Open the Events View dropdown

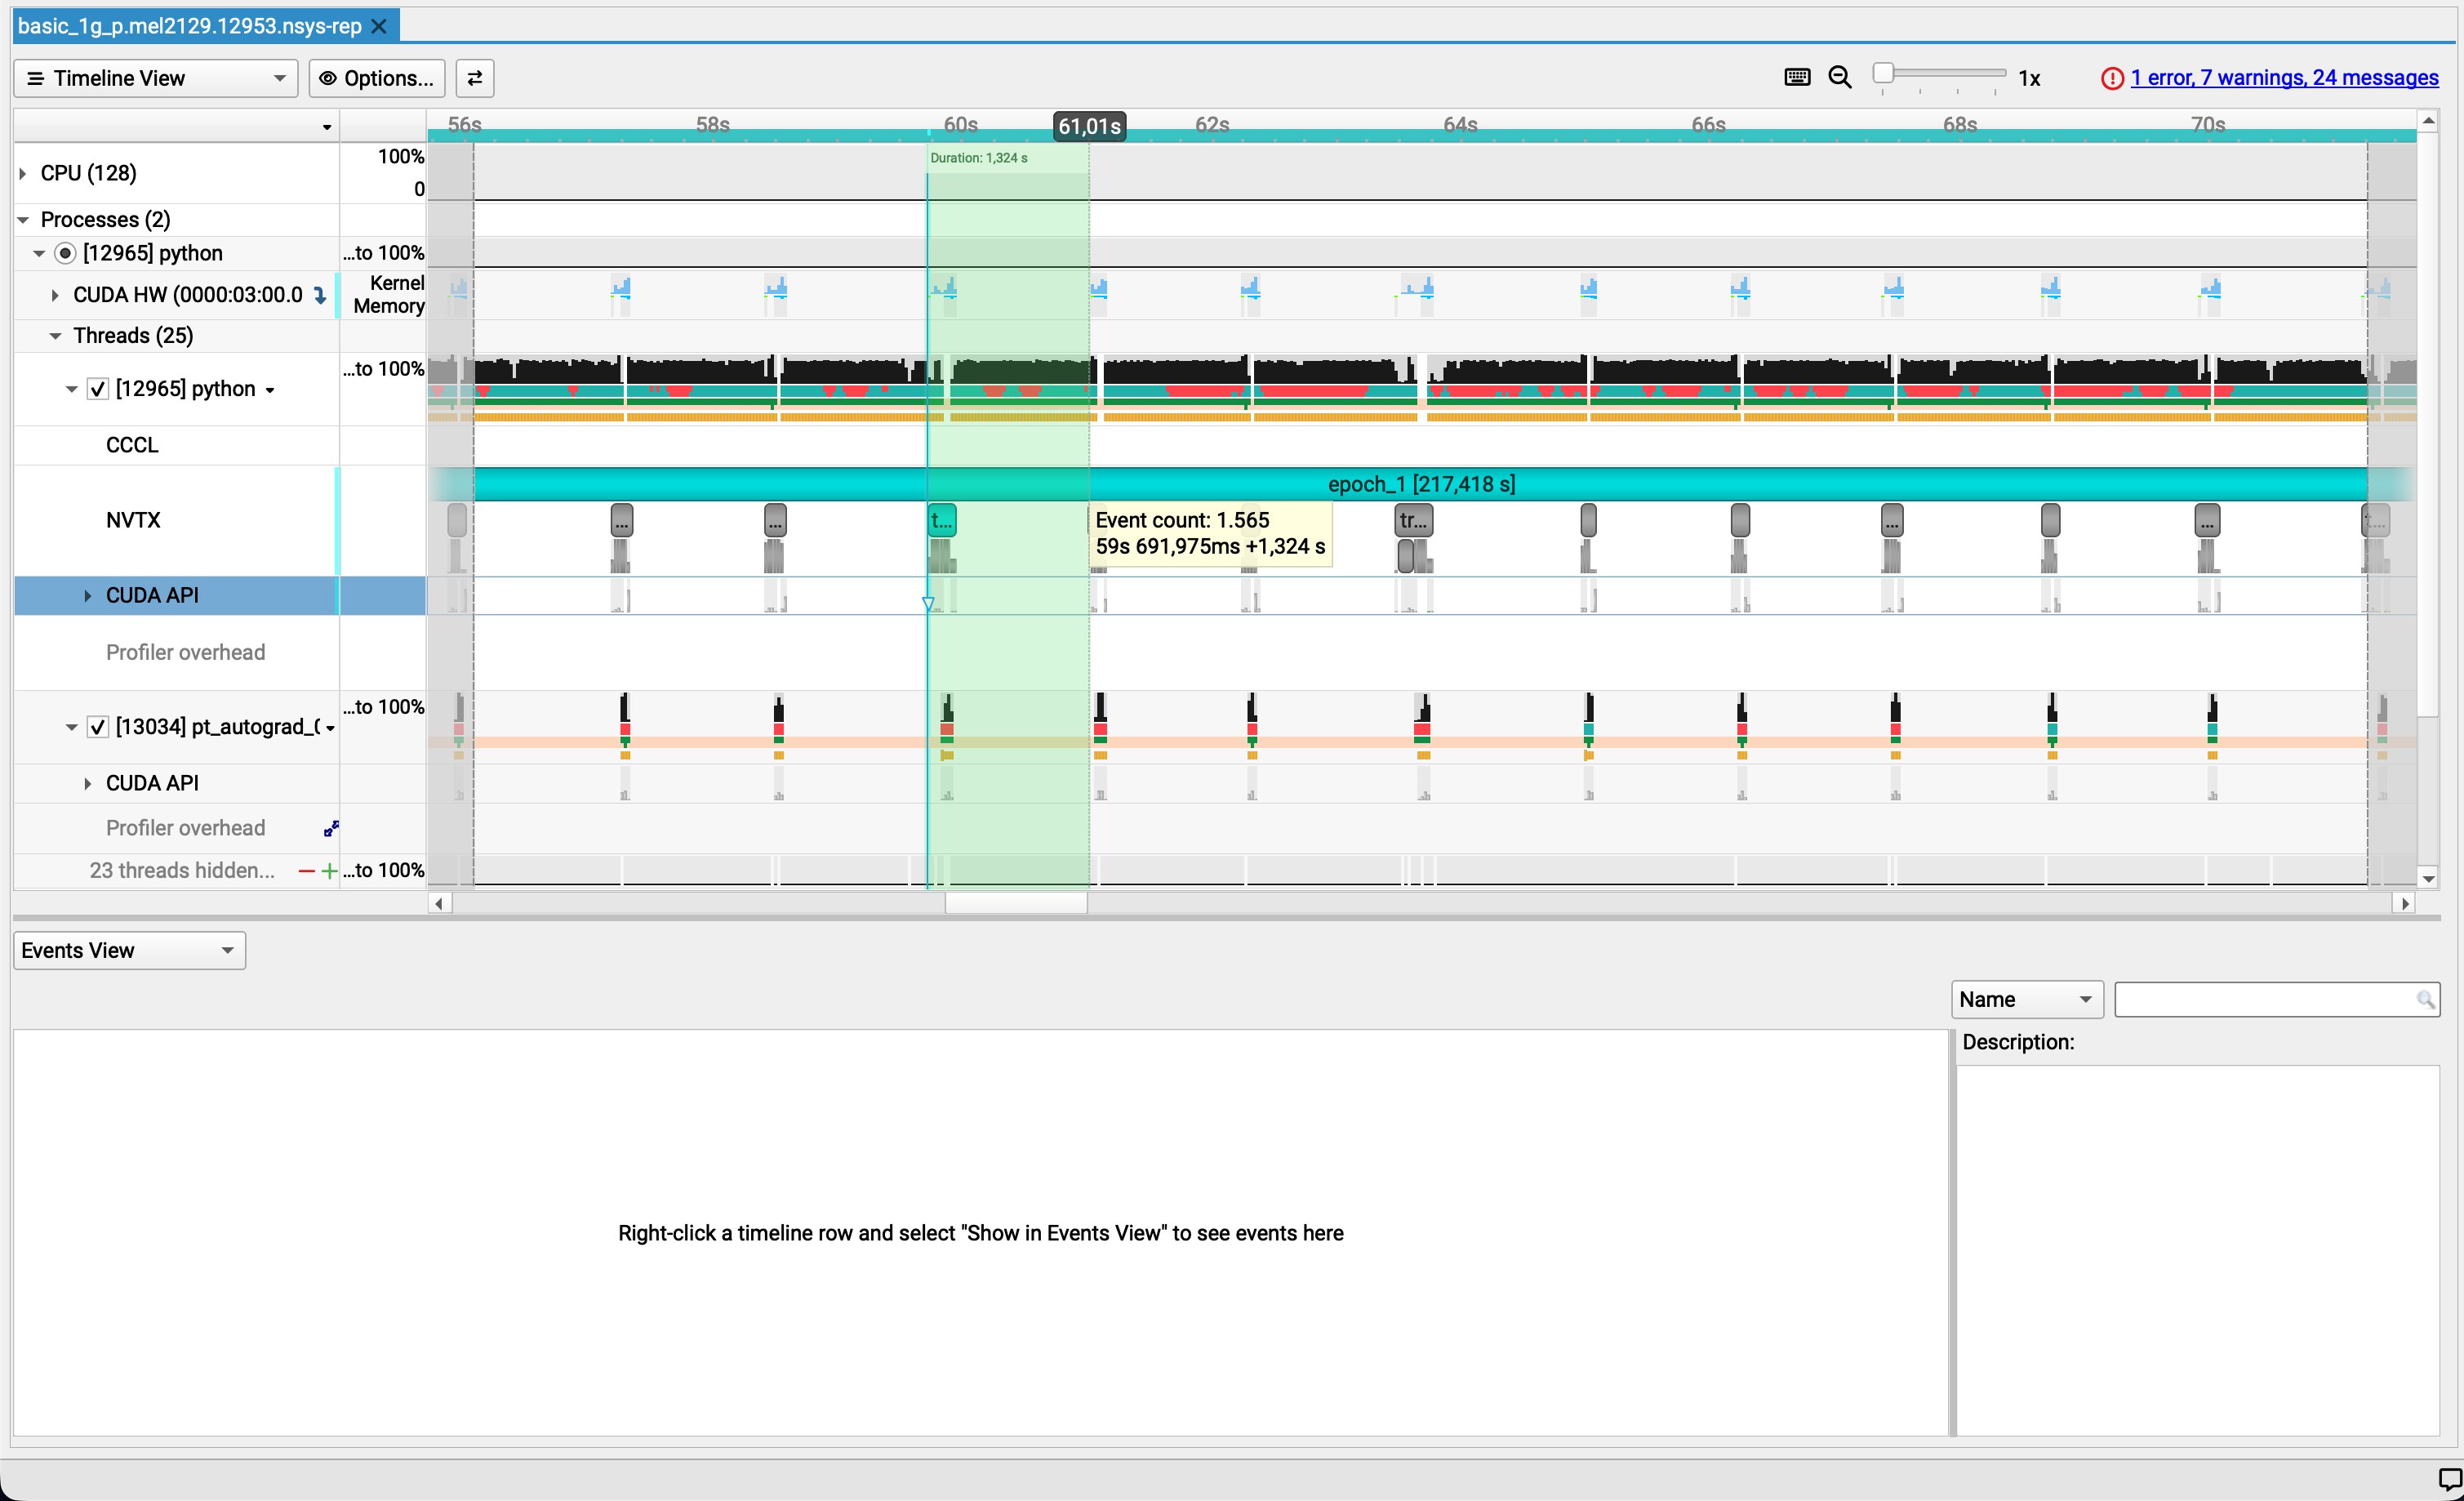coord(128,950)
